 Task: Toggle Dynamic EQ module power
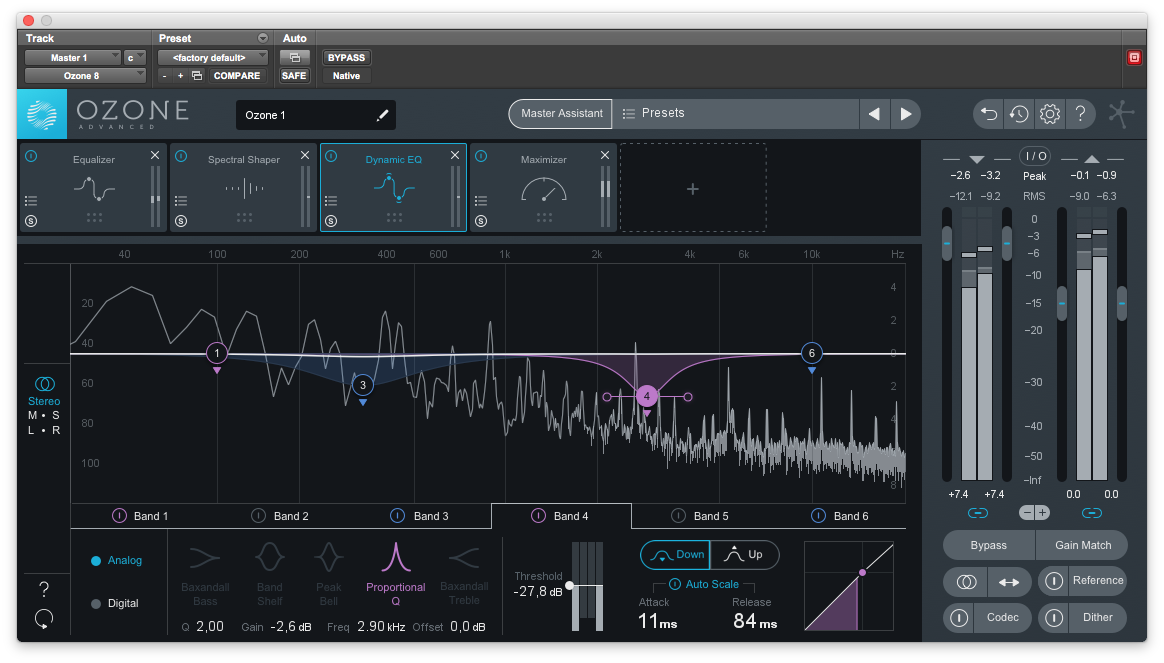[x=331, y=156]
